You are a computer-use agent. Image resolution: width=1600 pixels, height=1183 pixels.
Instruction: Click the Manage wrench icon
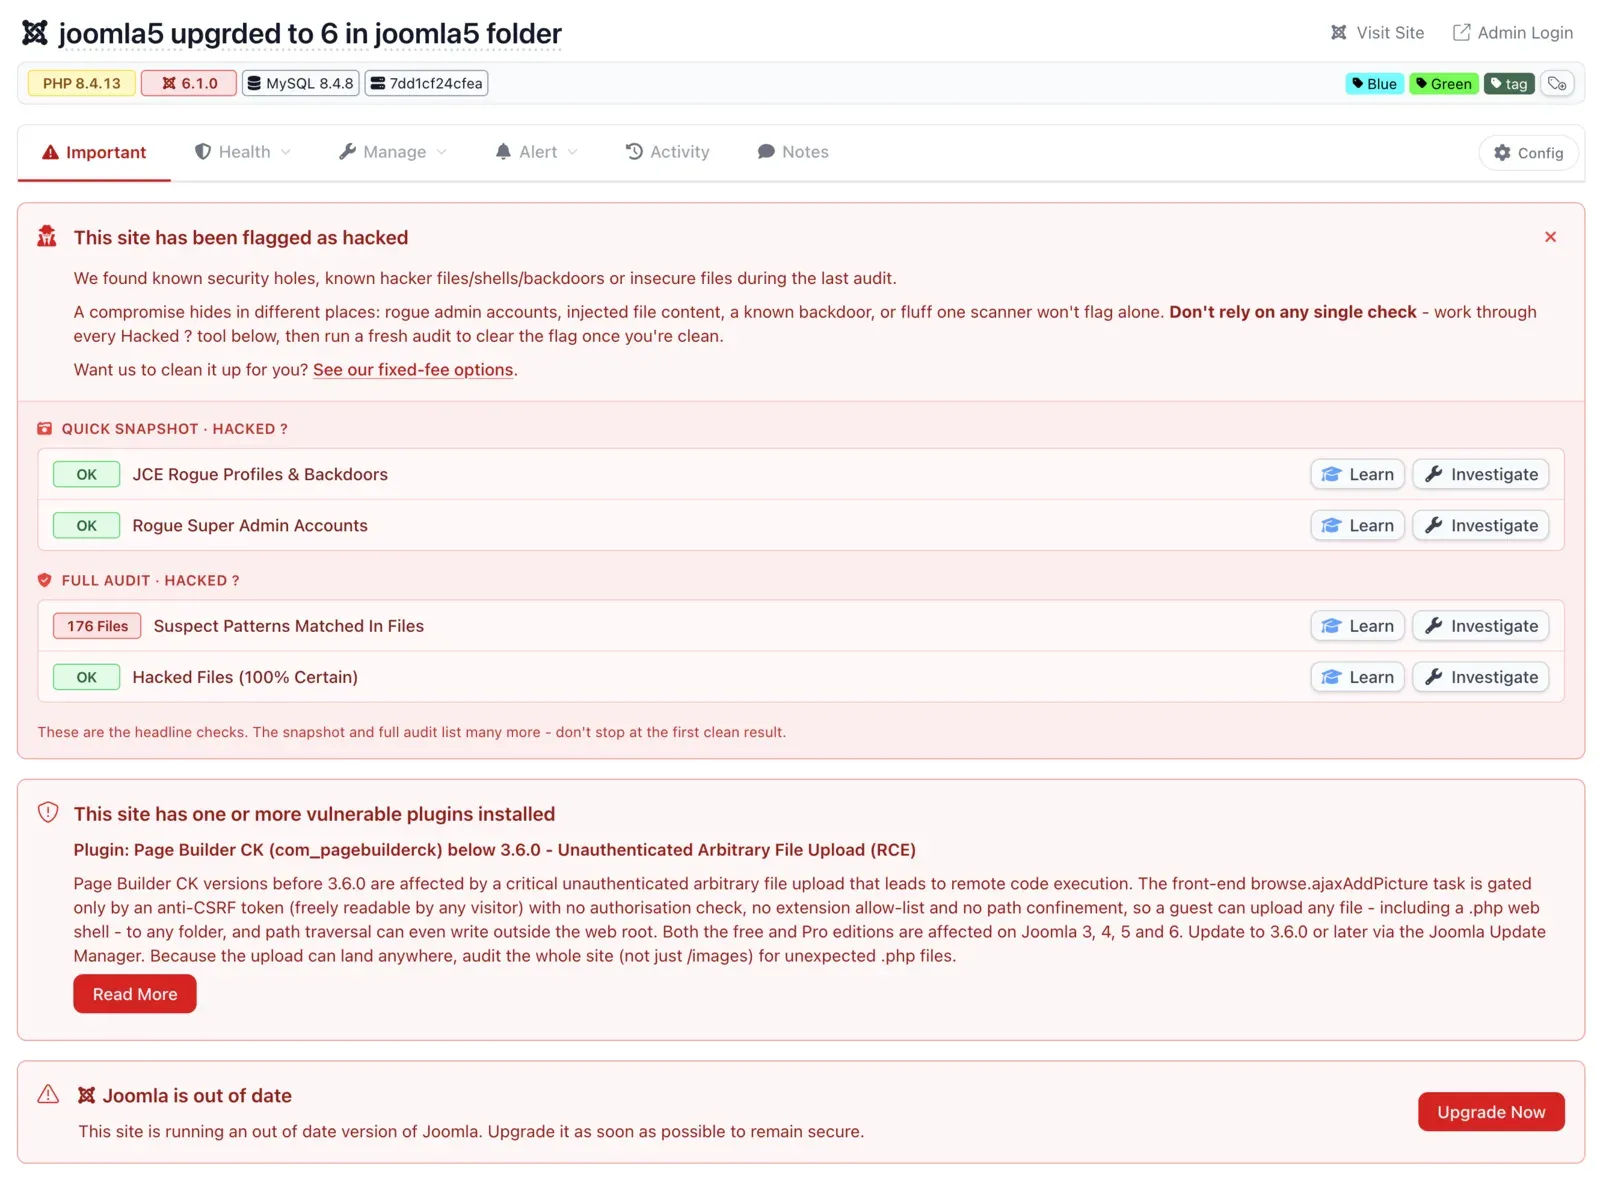[x=347, y=152]
